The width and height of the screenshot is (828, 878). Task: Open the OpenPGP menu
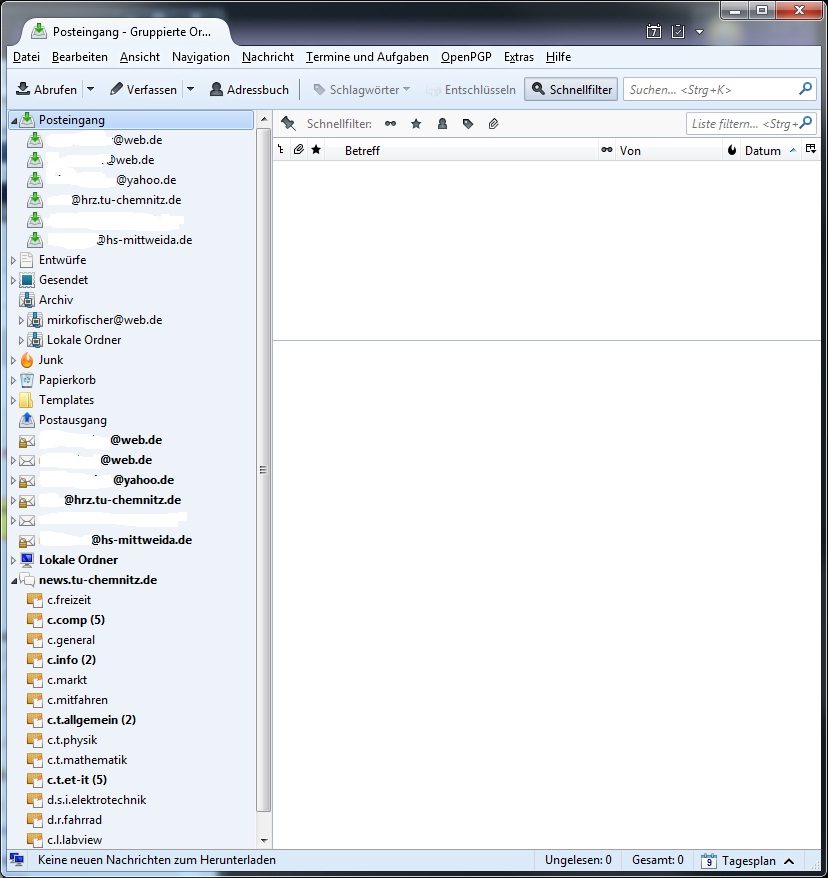(x=466, y=57)
